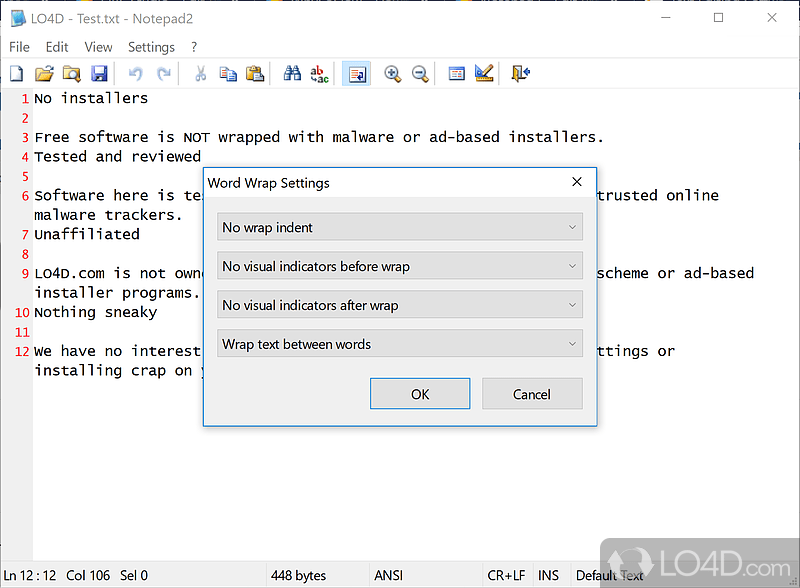Click the line number 1 margin
Image resolution: width=800 pixels, height=588 pixels.
[x=25, y=99]
